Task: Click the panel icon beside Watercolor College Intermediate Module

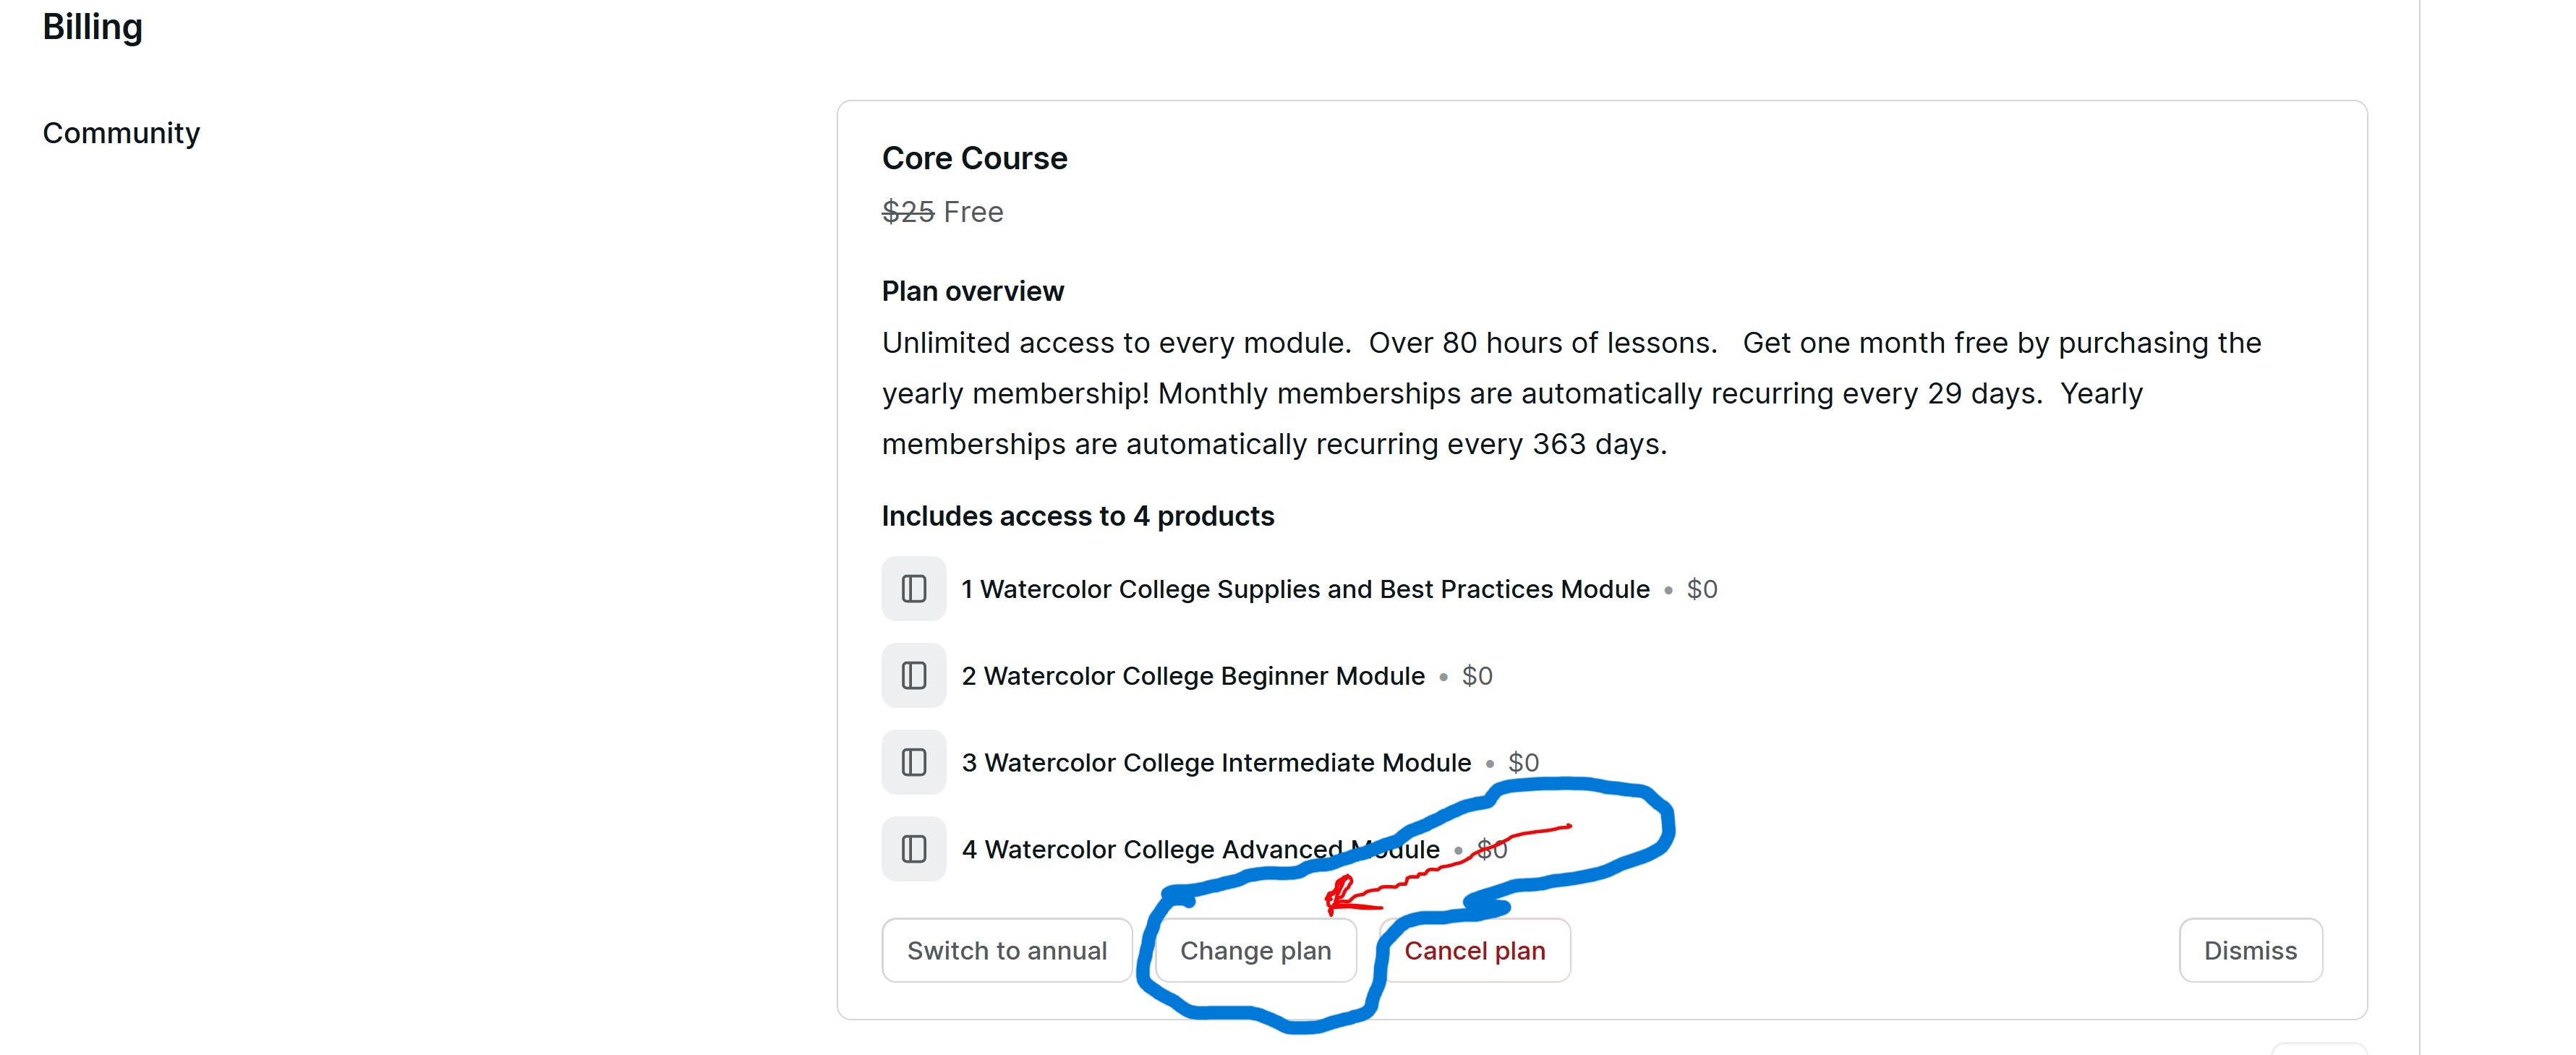Action: tap(913, 762)
